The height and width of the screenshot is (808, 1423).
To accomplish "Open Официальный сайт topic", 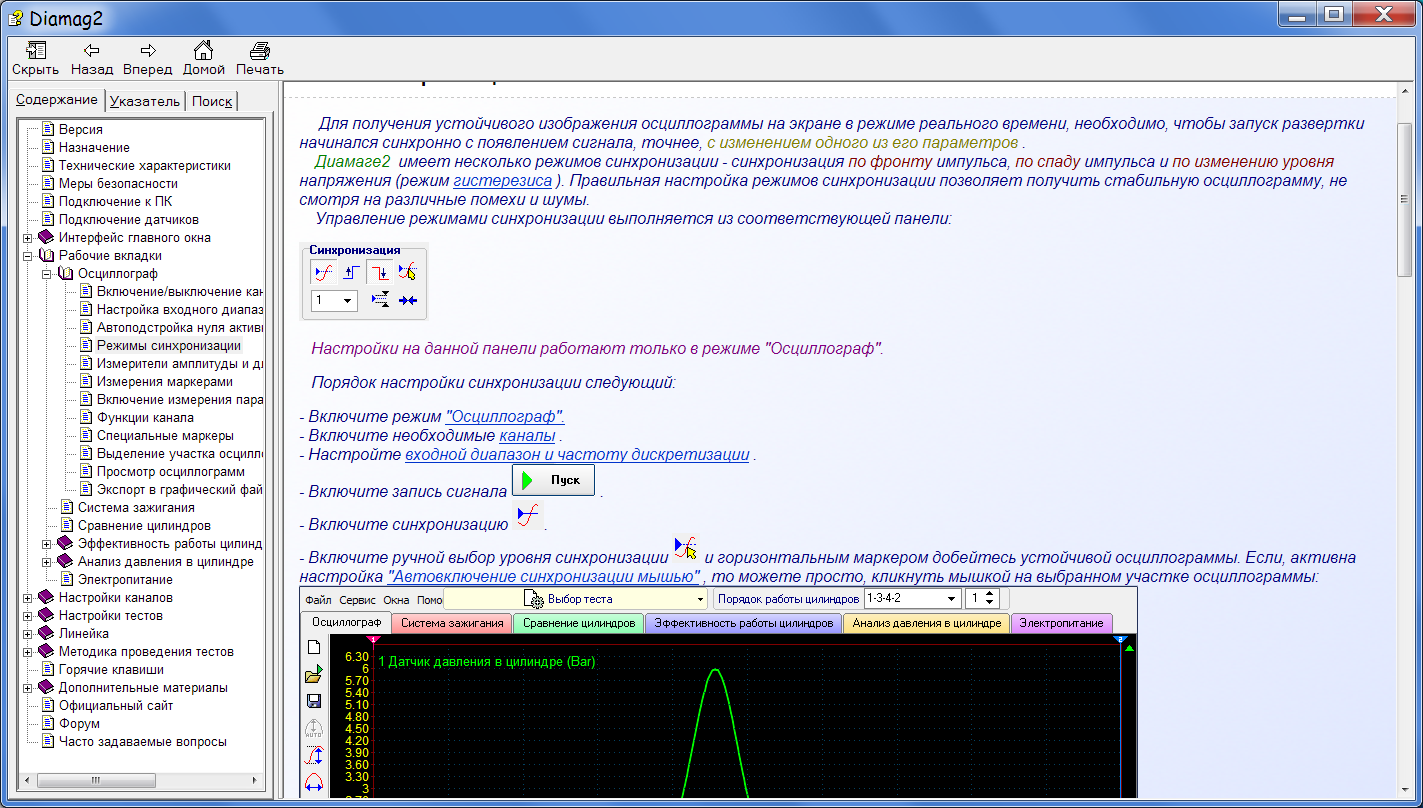I will click(x=115, y=706).
